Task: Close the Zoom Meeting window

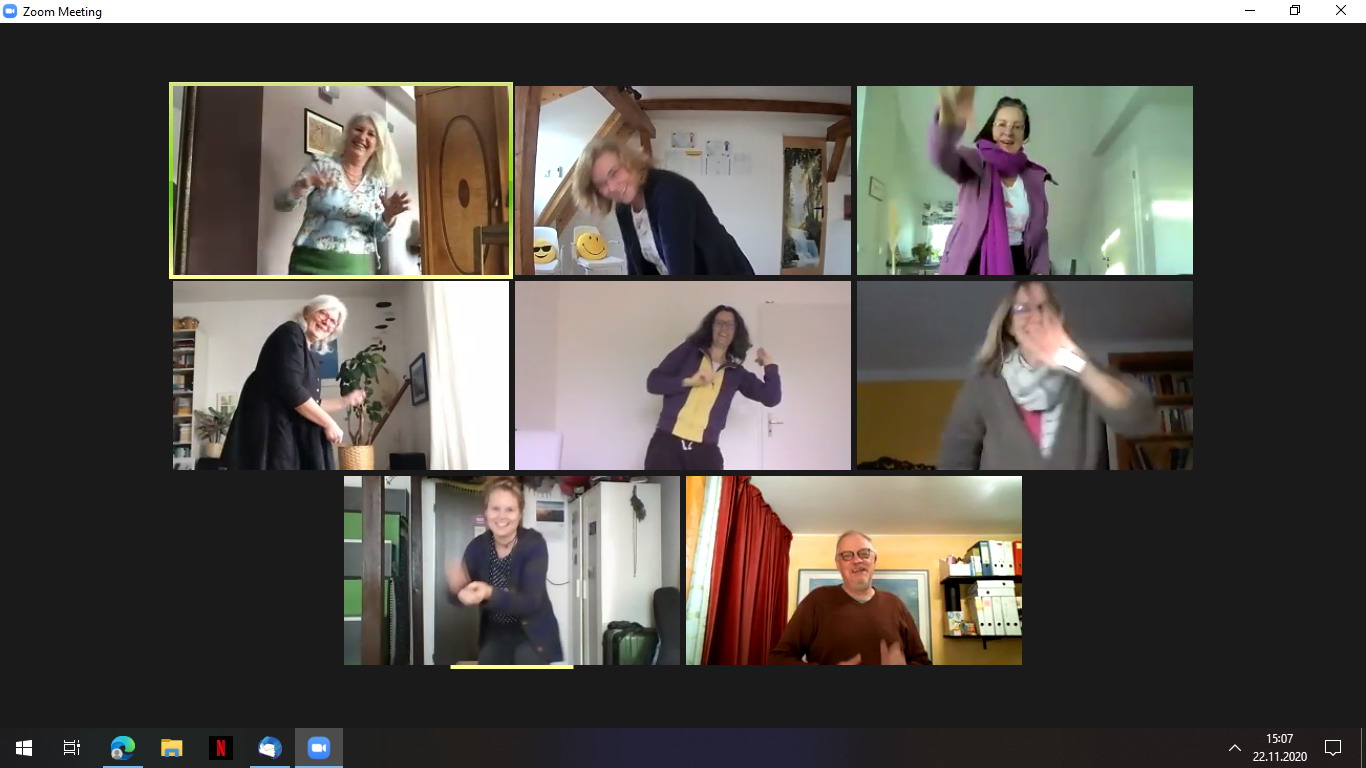Action: [1341, 11]
